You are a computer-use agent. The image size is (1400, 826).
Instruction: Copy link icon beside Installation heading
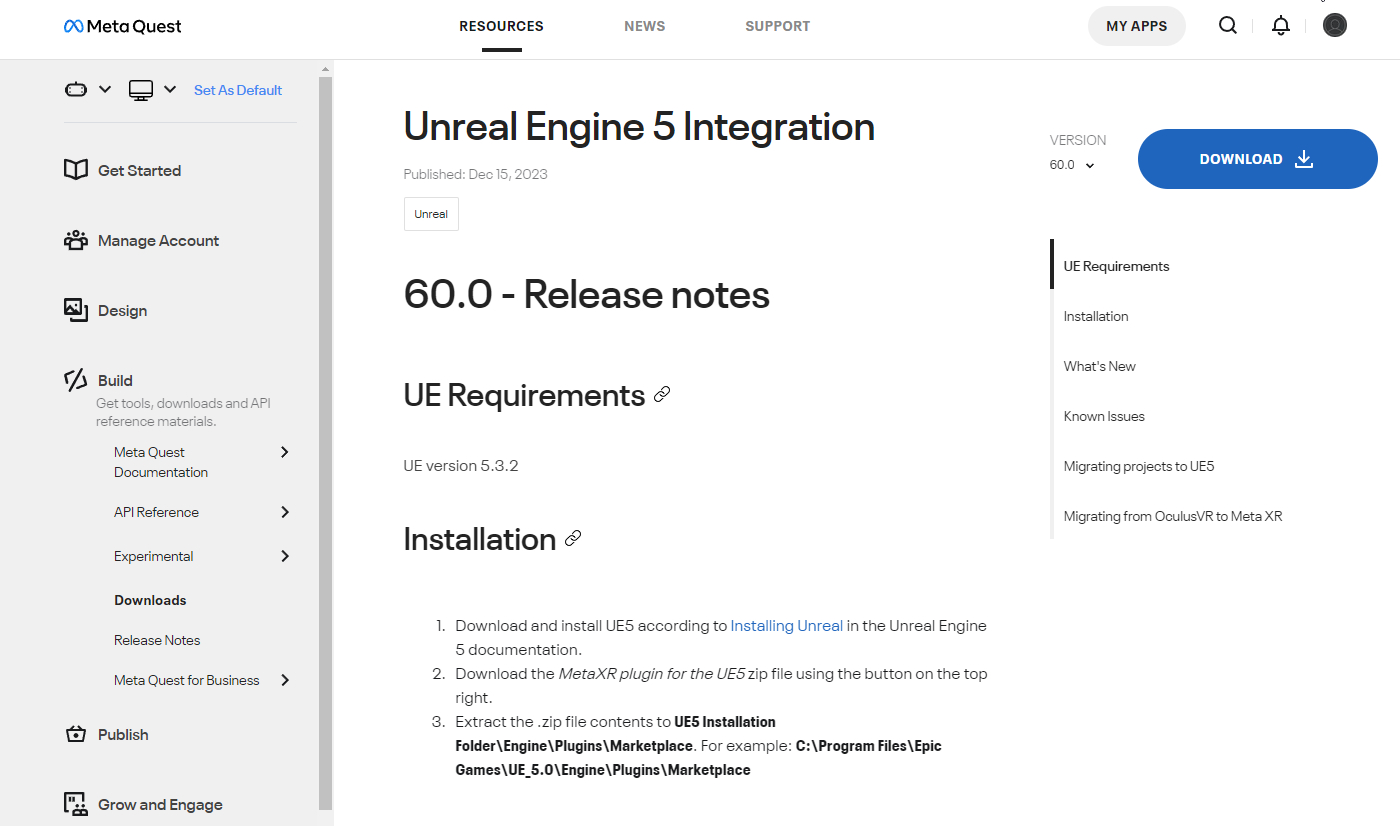click(x=573, y=539)
